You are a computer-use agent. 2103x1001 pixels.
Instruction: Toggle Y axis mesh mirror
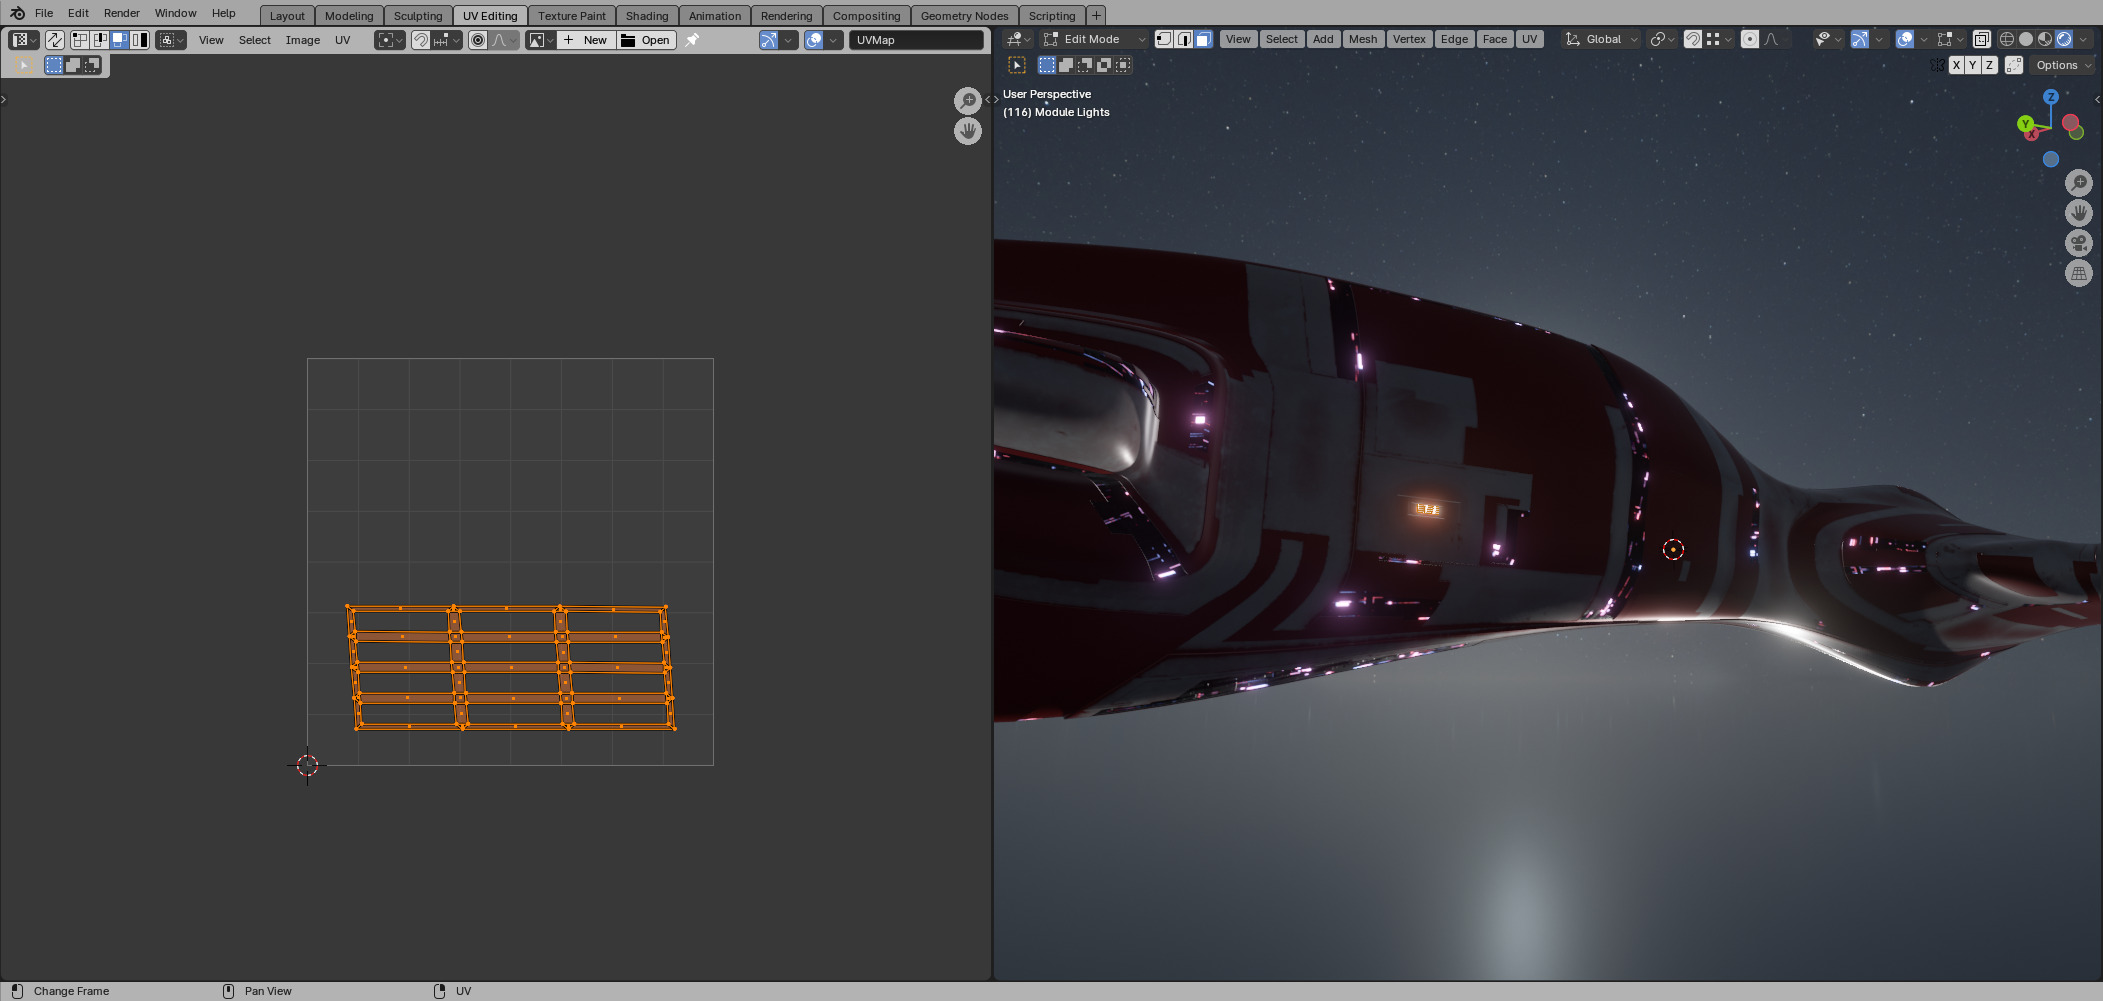(x=1972, y=65)
